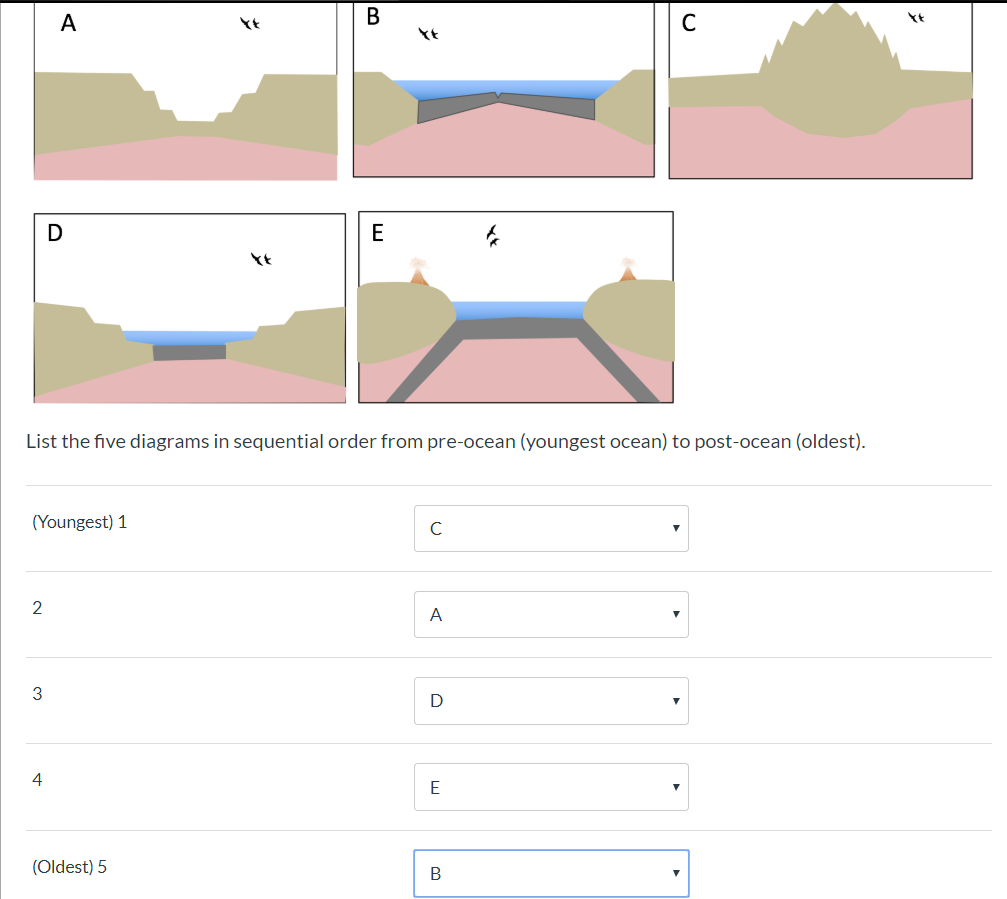Open the answer dropdown for position 2

[x=551, y=614]
